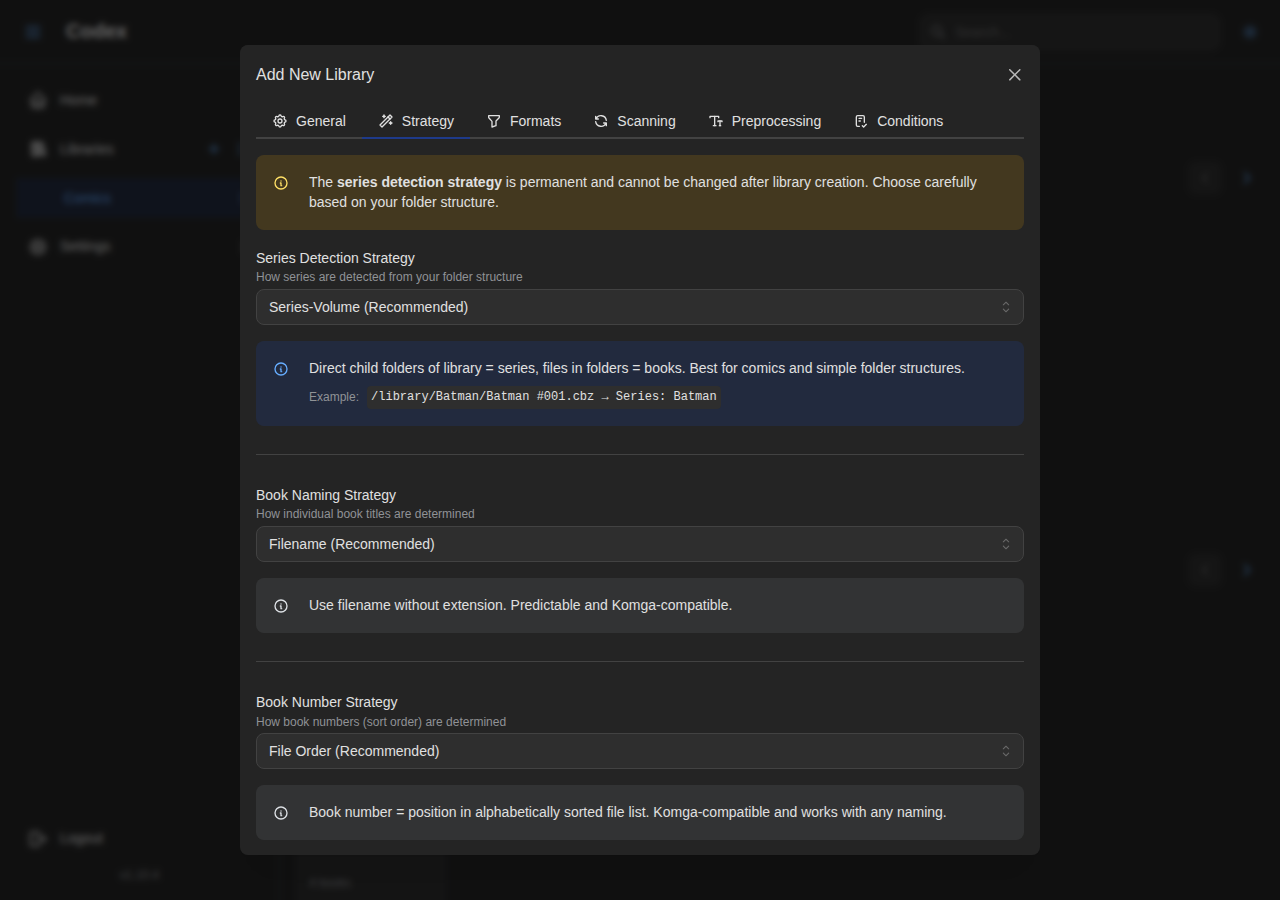This screenshot has width=1280, height=900.
Task: Click the magic wand Strategy icon
Action: [386, 121]
